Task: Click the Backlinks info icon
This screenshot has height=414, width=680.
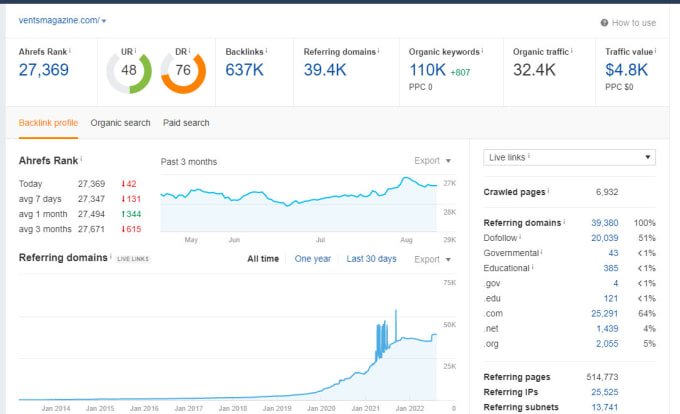Action: (x=266, y=51)
